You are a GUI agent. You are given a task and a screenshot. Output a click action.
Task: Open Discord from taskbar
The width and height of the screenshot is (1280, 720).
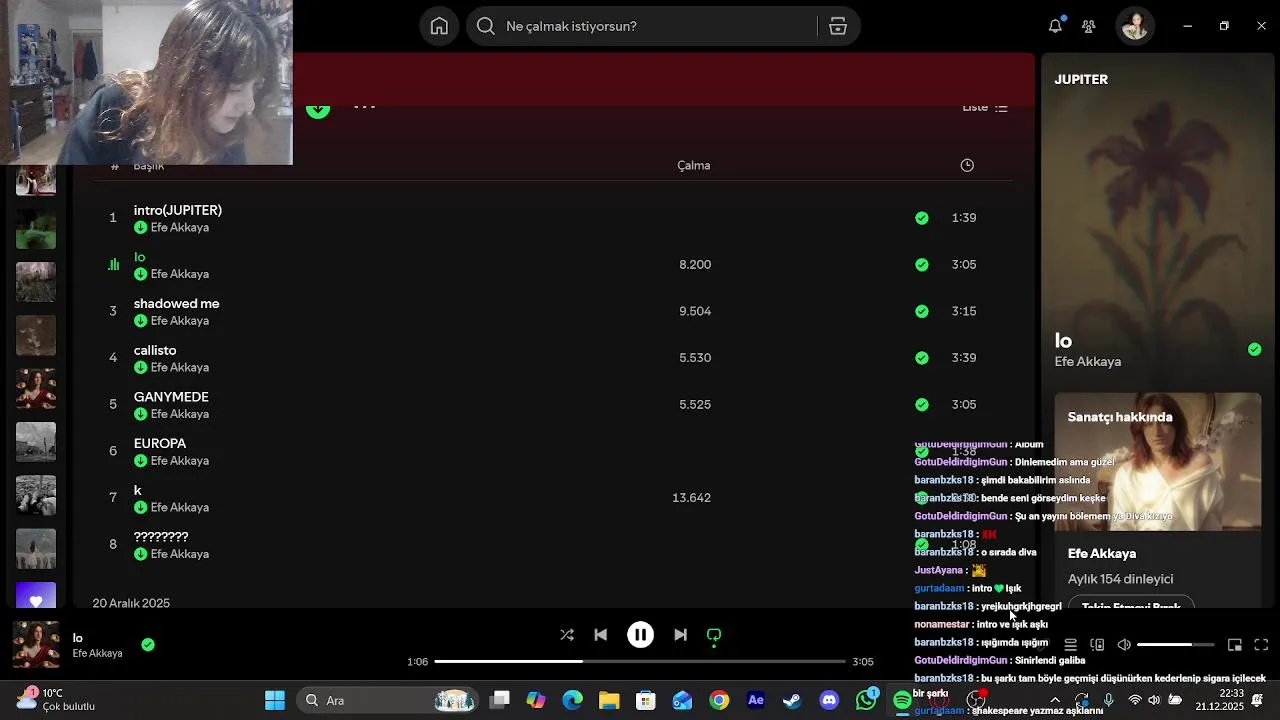pyautogui.click(x=829, y=700)
